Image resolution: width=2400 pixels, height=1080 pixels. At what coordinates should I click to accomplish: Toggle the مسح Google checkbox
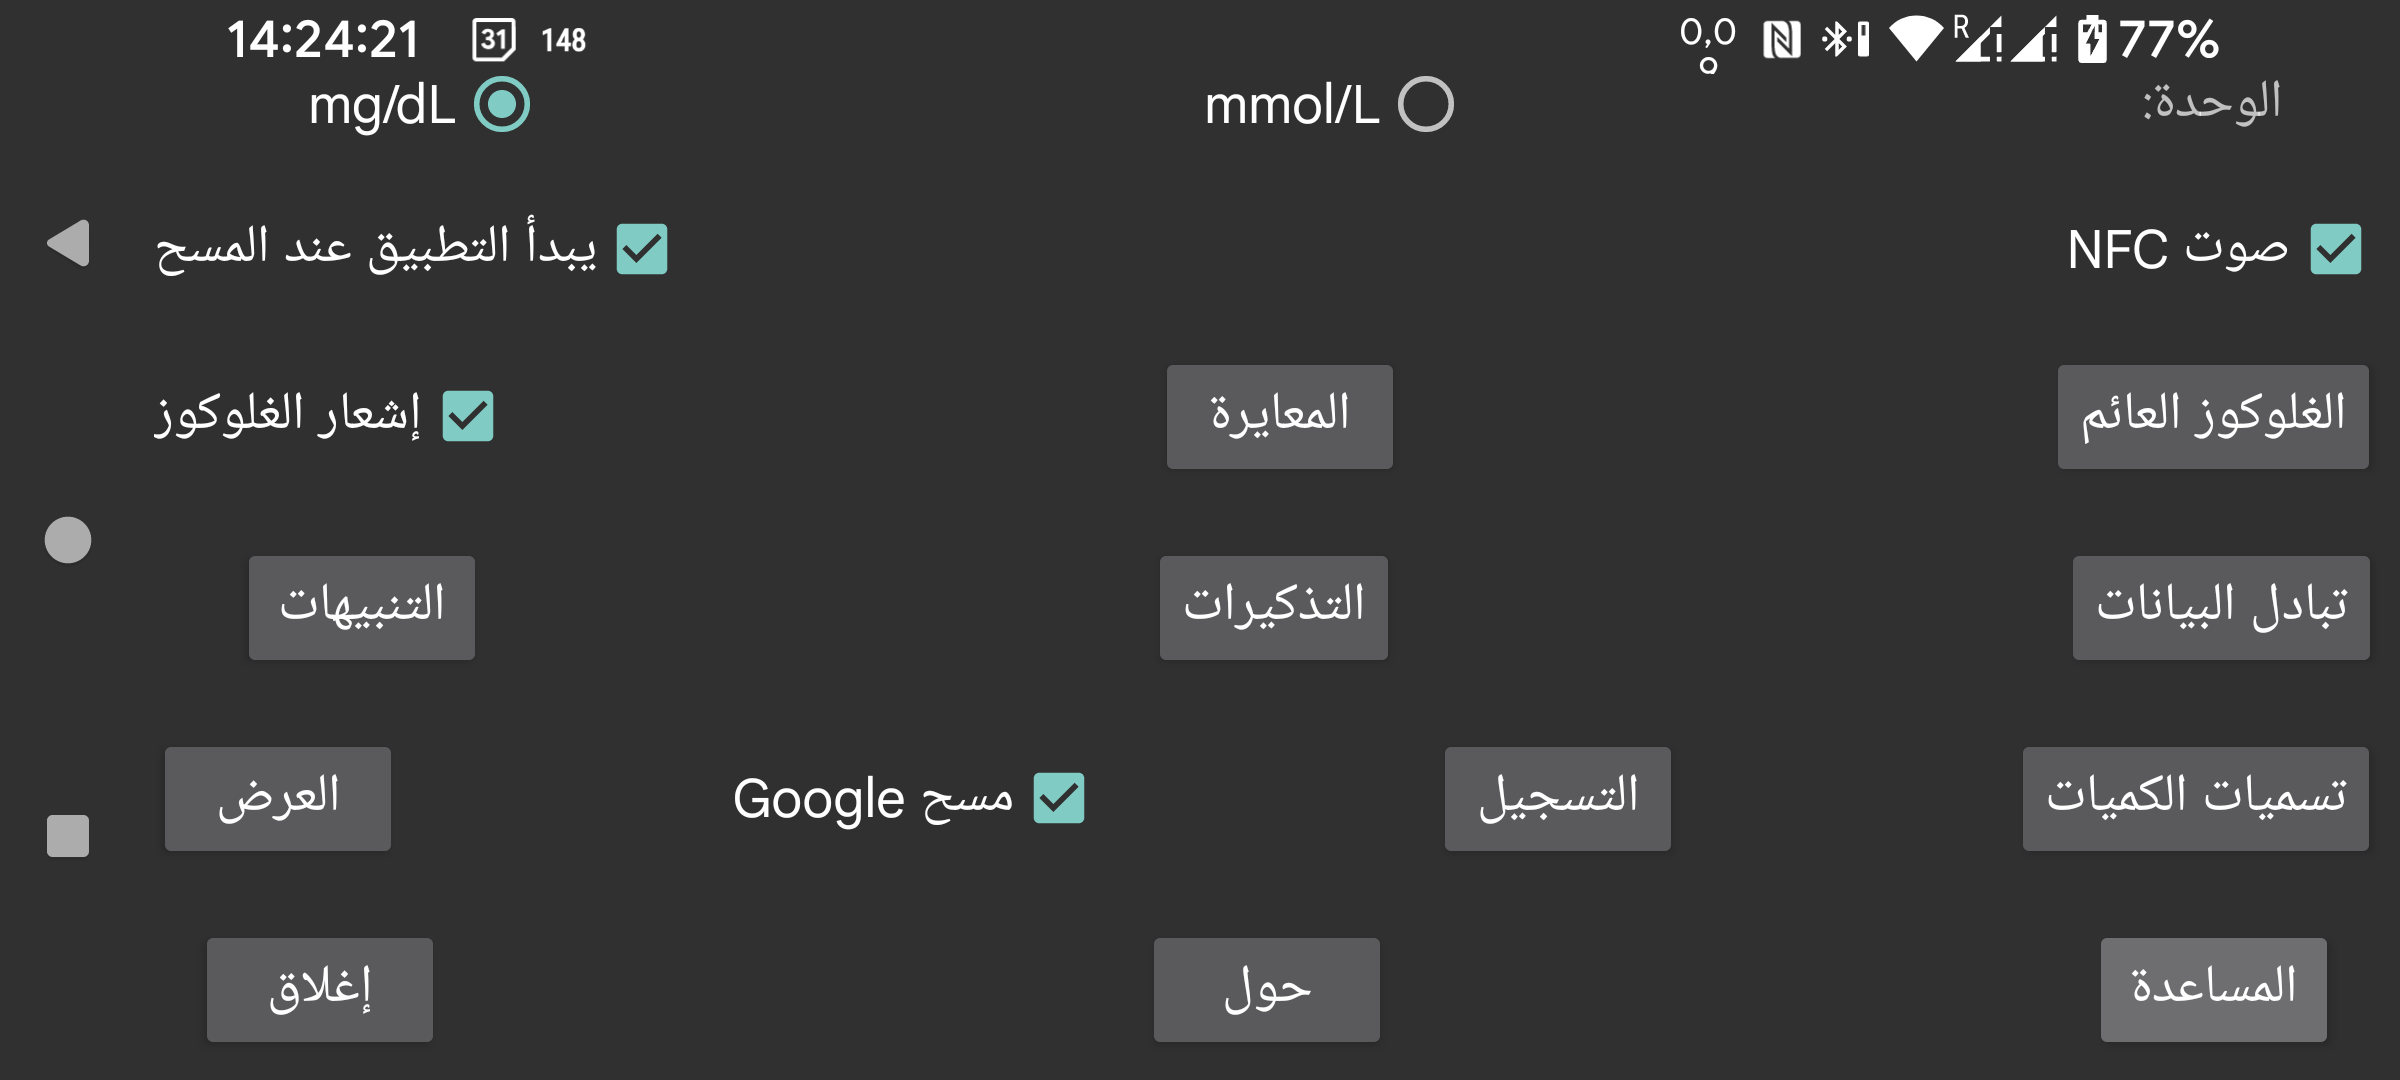tap(1058, 798)
